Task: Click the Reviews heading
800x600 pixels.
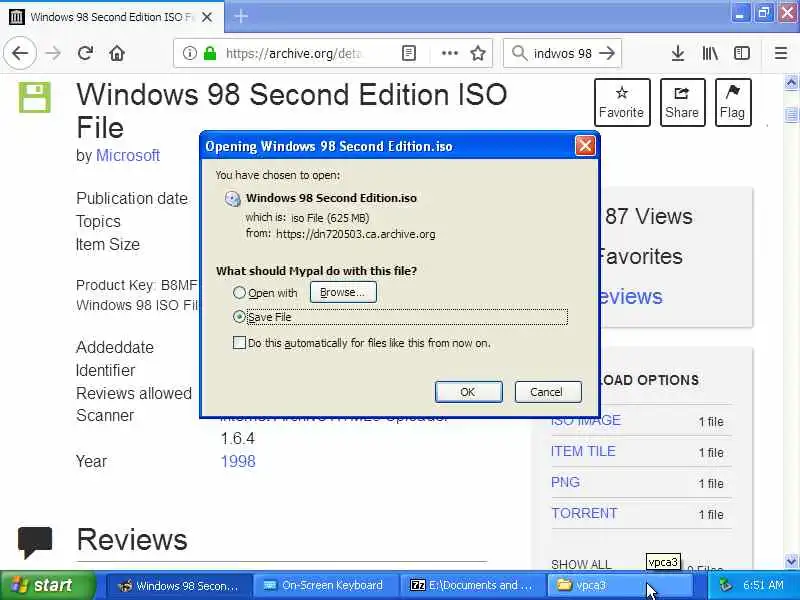Action: click(x=132, y=539)
